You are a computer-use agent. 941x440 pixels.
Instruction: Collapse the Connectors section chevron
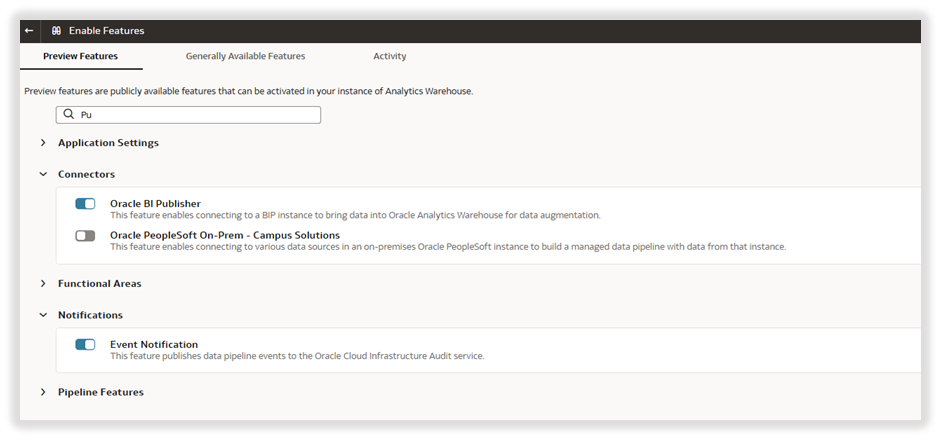pos(43,174)
